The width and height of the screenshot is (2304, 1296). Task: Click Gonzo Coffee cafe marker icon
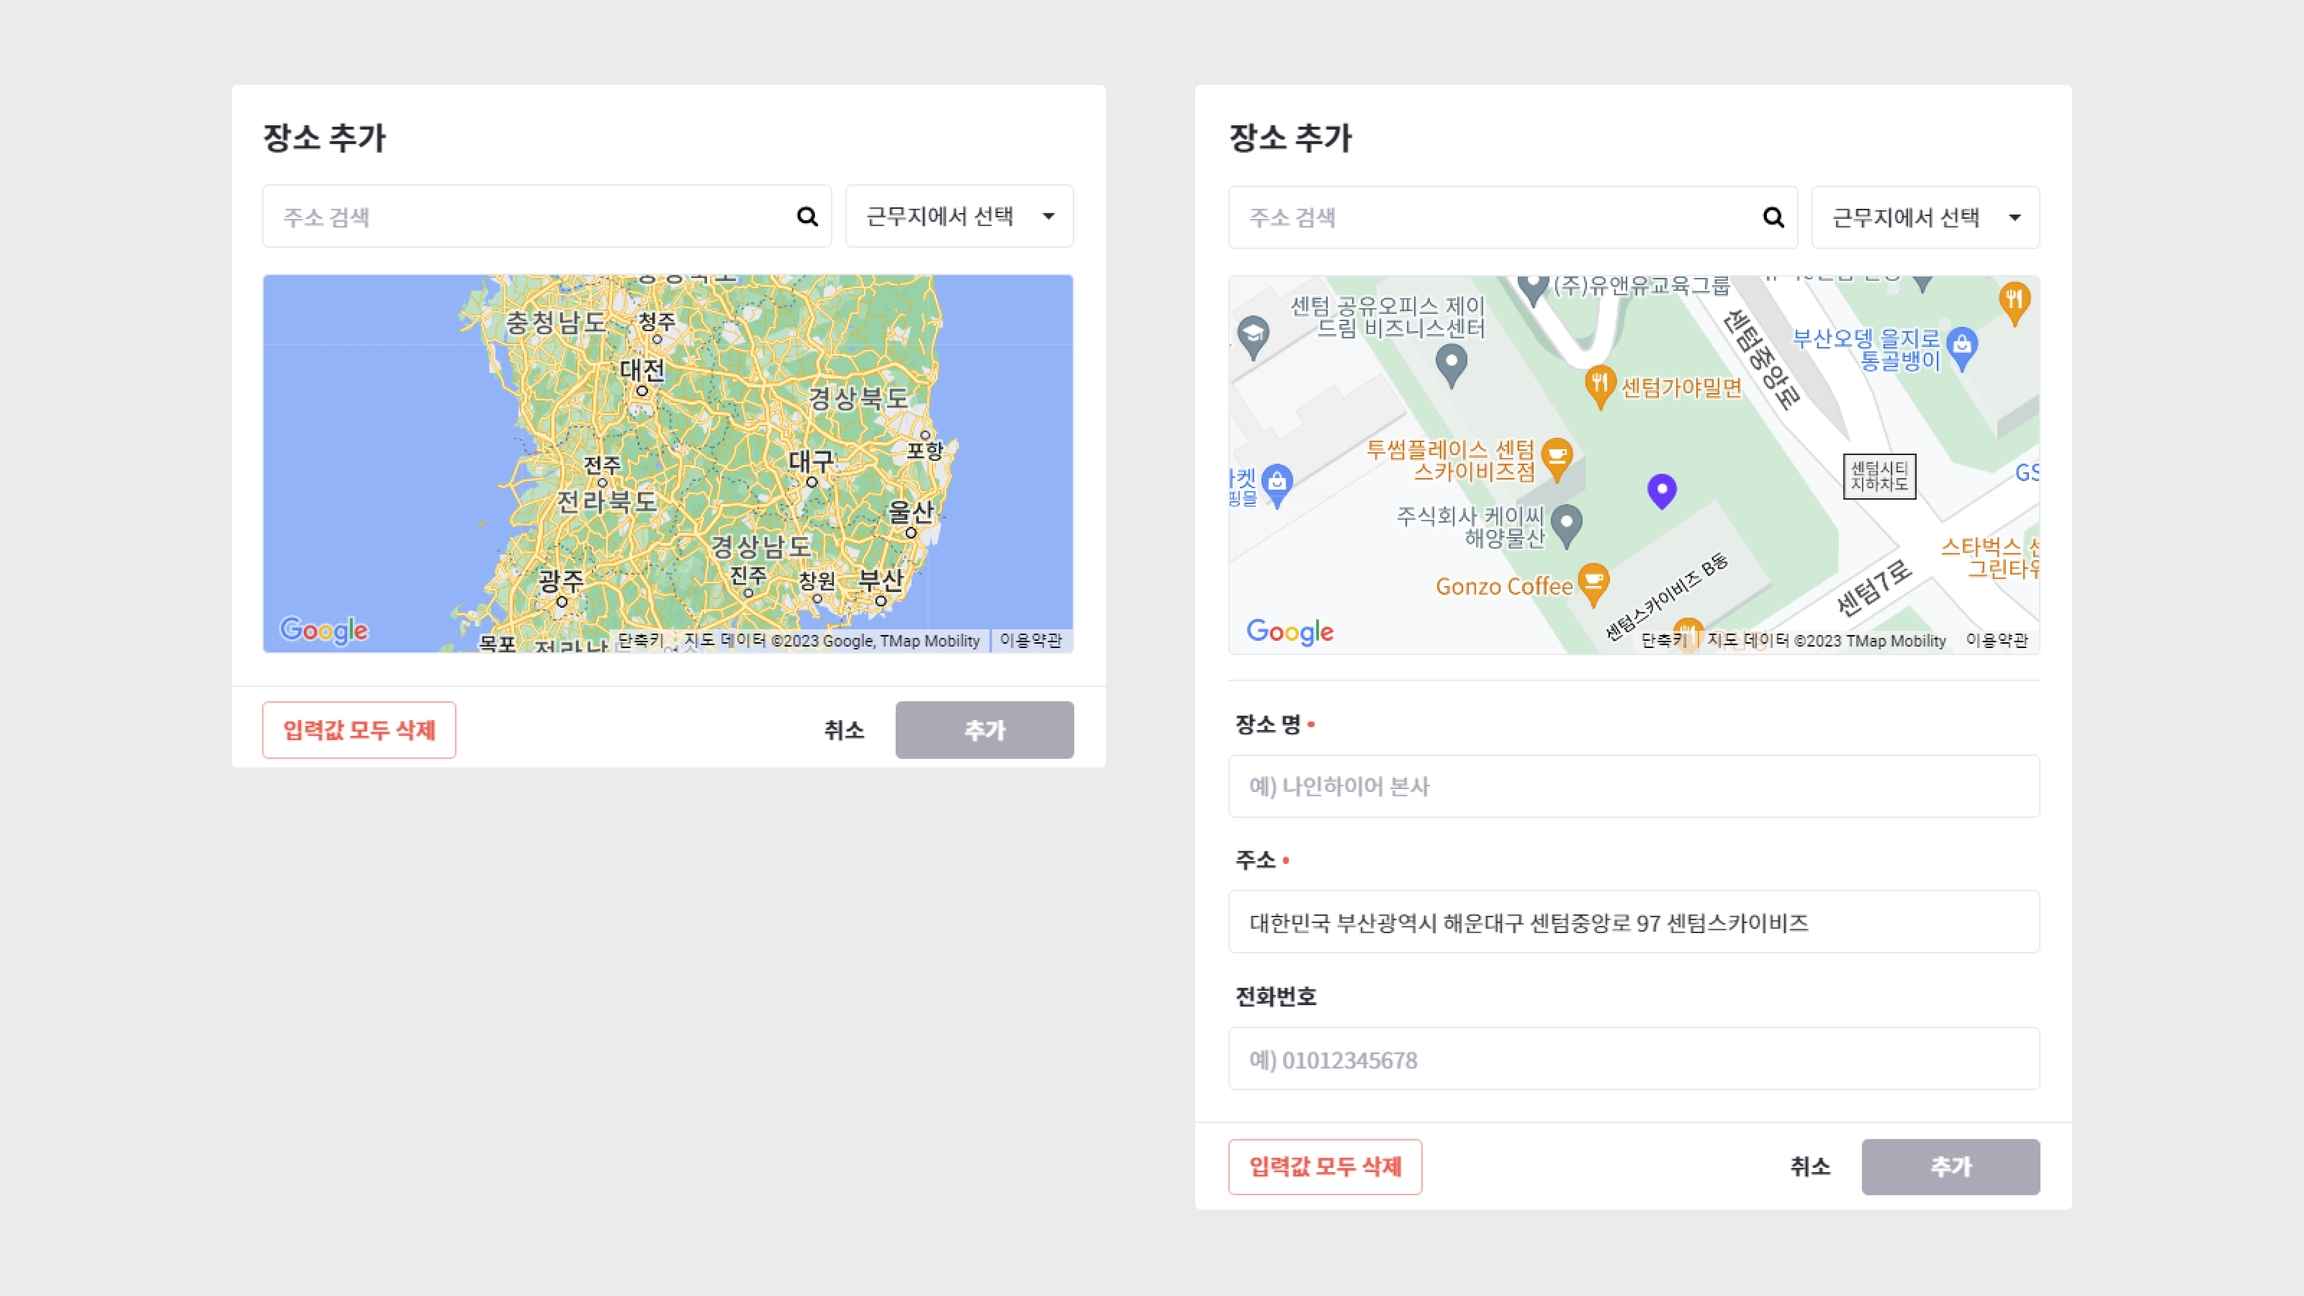click(1593, 582)
